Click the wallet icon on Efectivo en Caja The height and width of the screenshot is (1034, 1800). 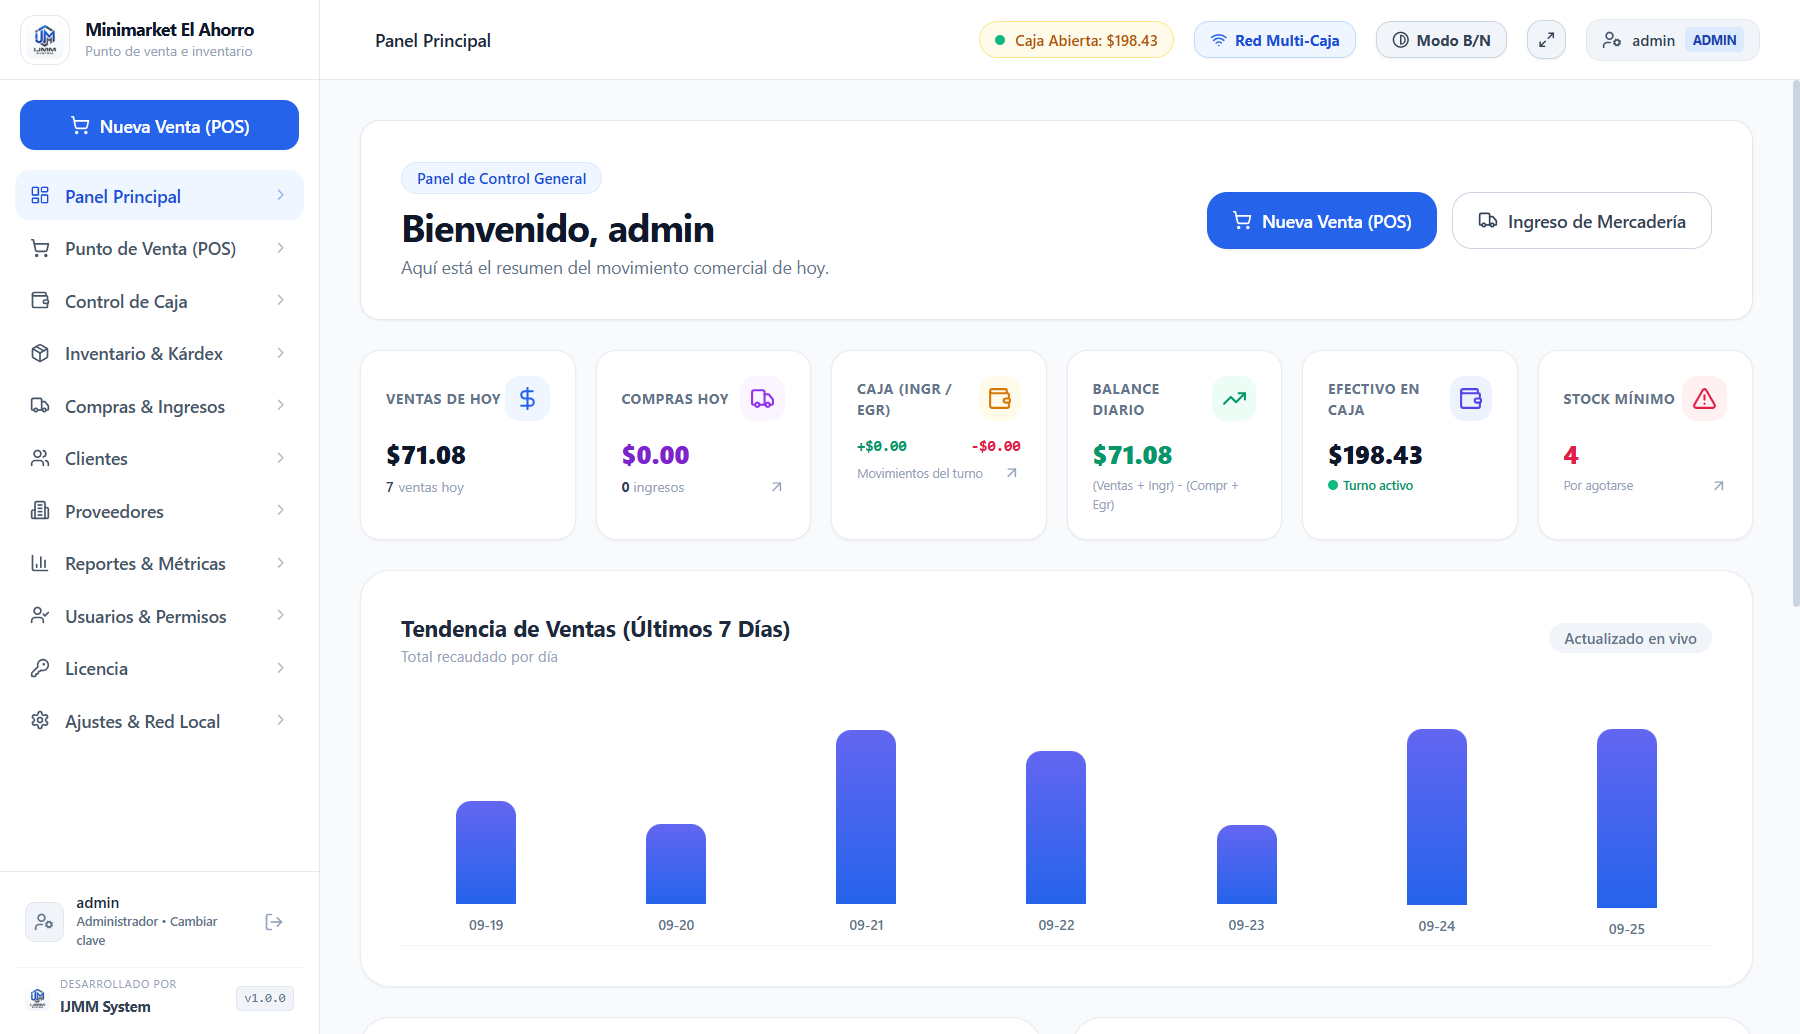[x=1470, y=399]
